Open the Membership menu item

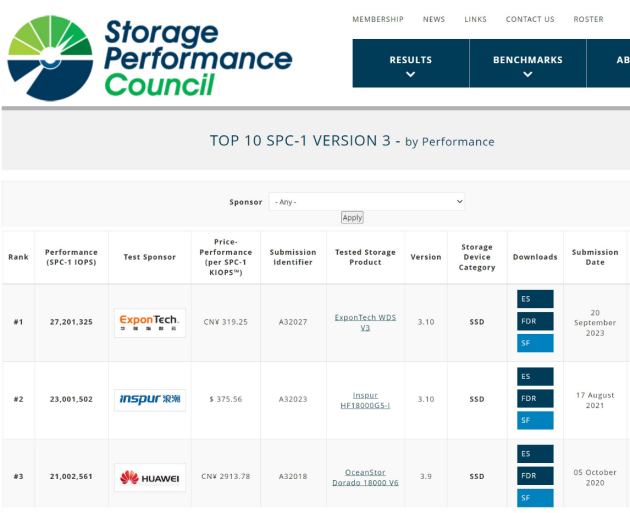point(378,19)
